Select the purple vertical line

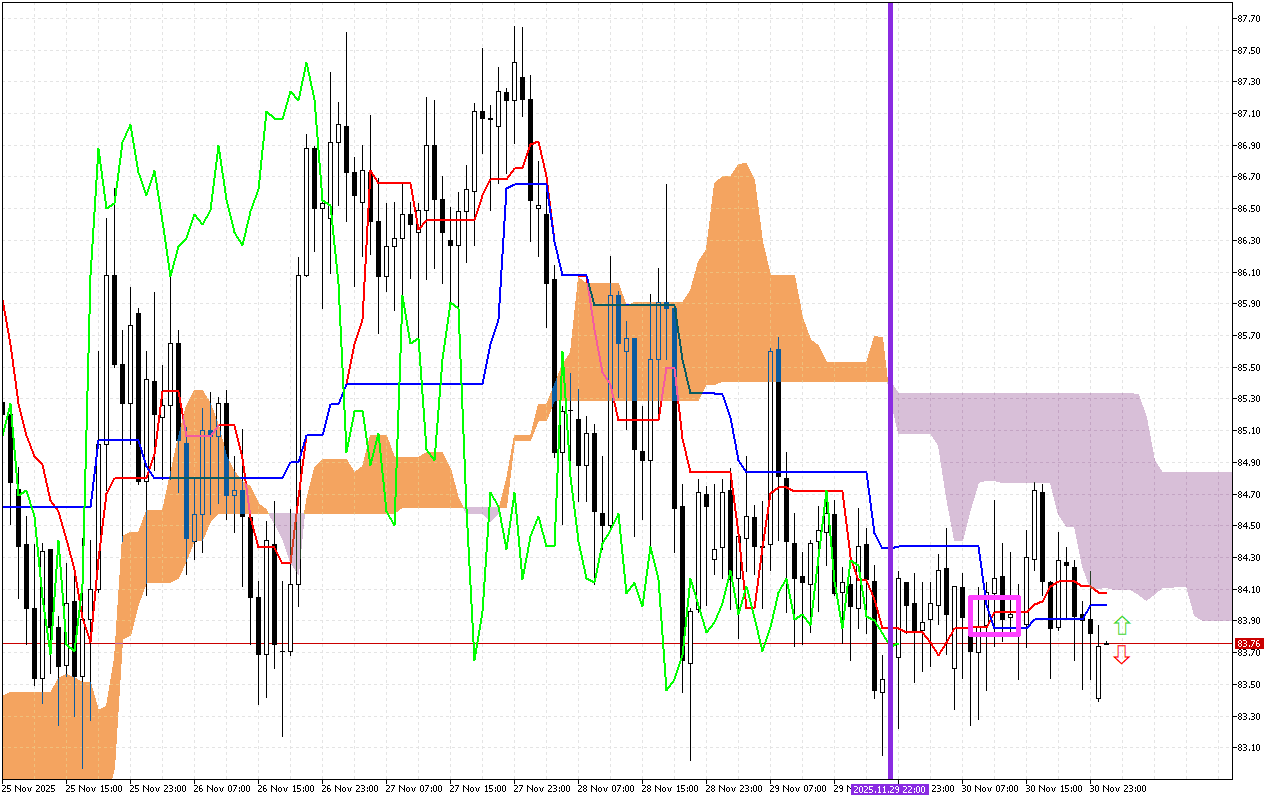click(890, 300)
